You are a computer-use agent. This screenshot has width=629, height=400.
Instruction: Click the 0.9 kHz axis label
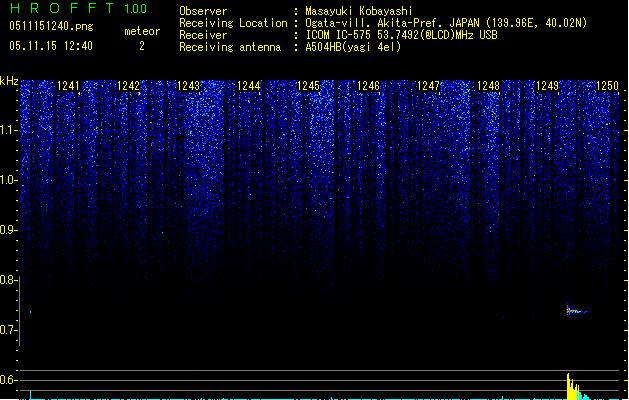pos(8,230)
